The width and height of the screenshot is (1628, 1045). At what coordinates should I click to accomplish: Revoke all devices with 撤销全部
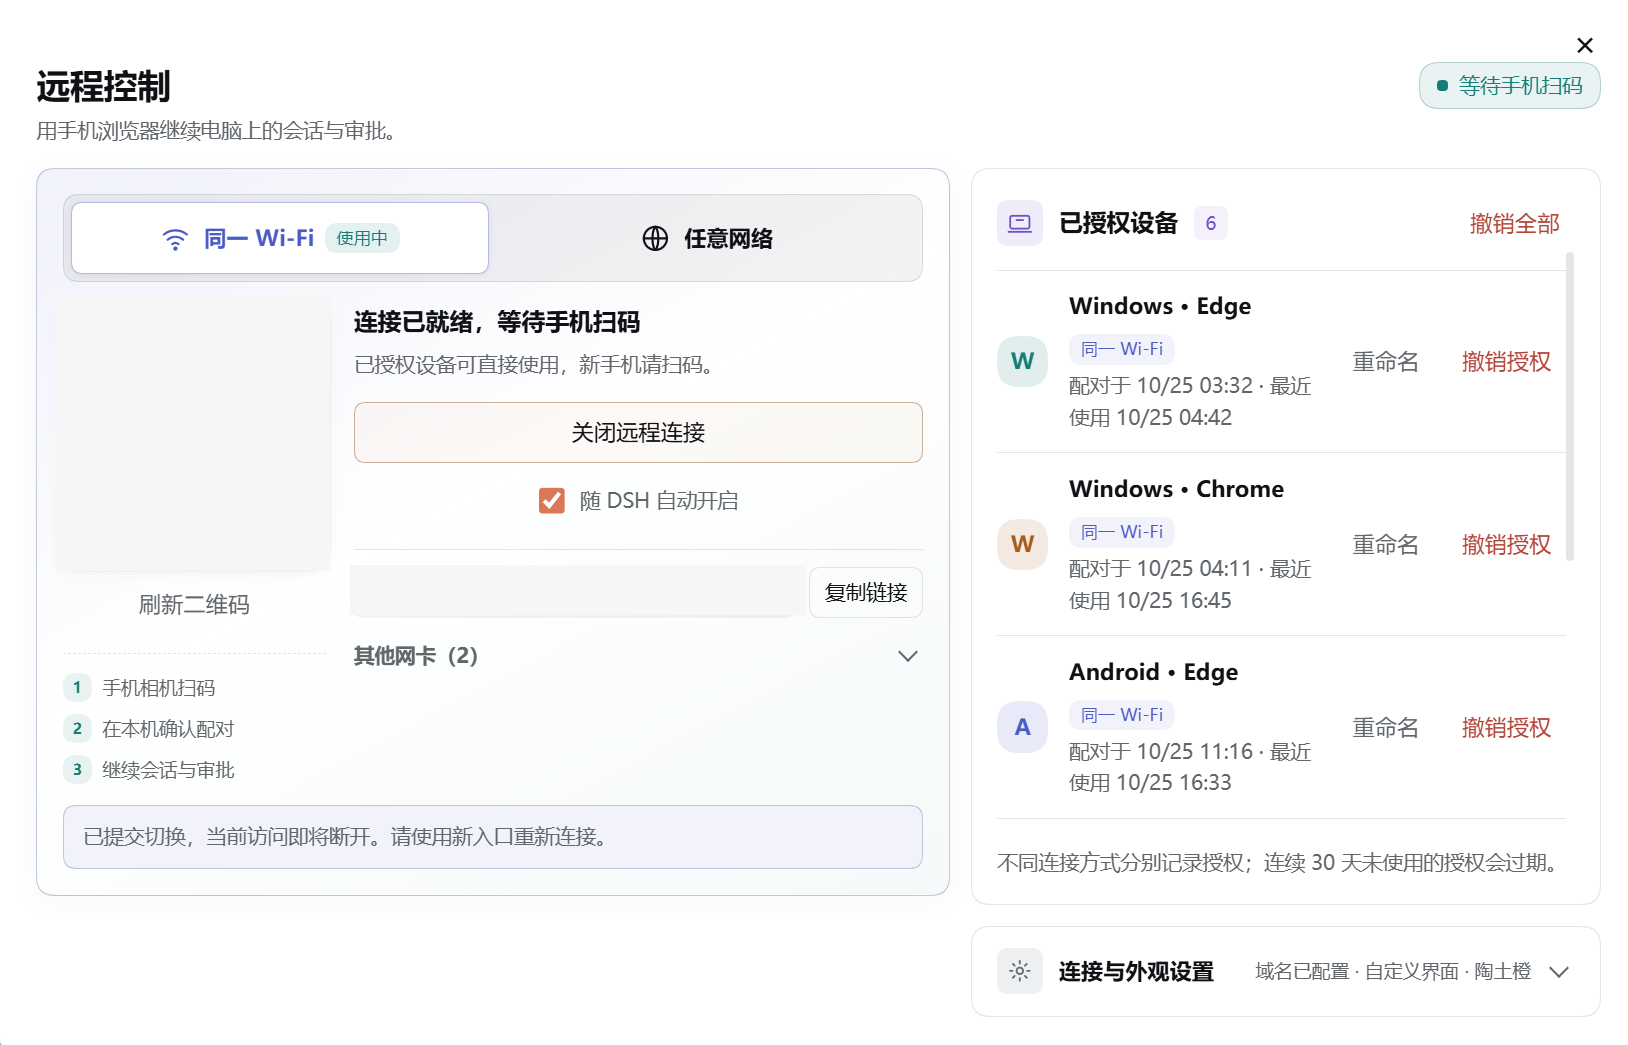(1514, 224)
